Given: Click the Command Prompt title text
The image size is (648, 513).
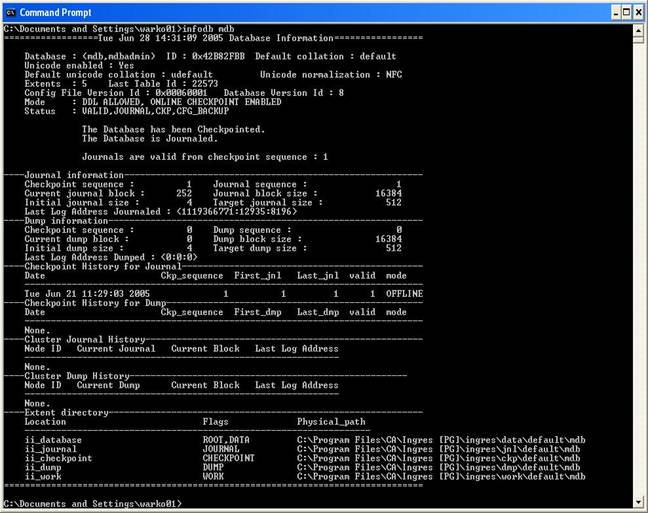Looking at the screenshot, I should tap(55, 12).
